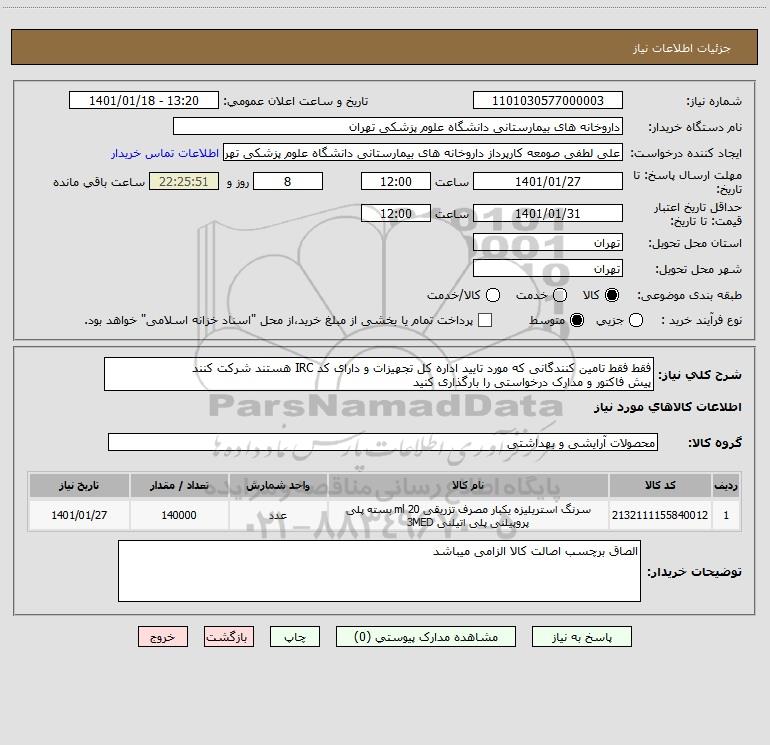Click the بازگشت back button

229,637
